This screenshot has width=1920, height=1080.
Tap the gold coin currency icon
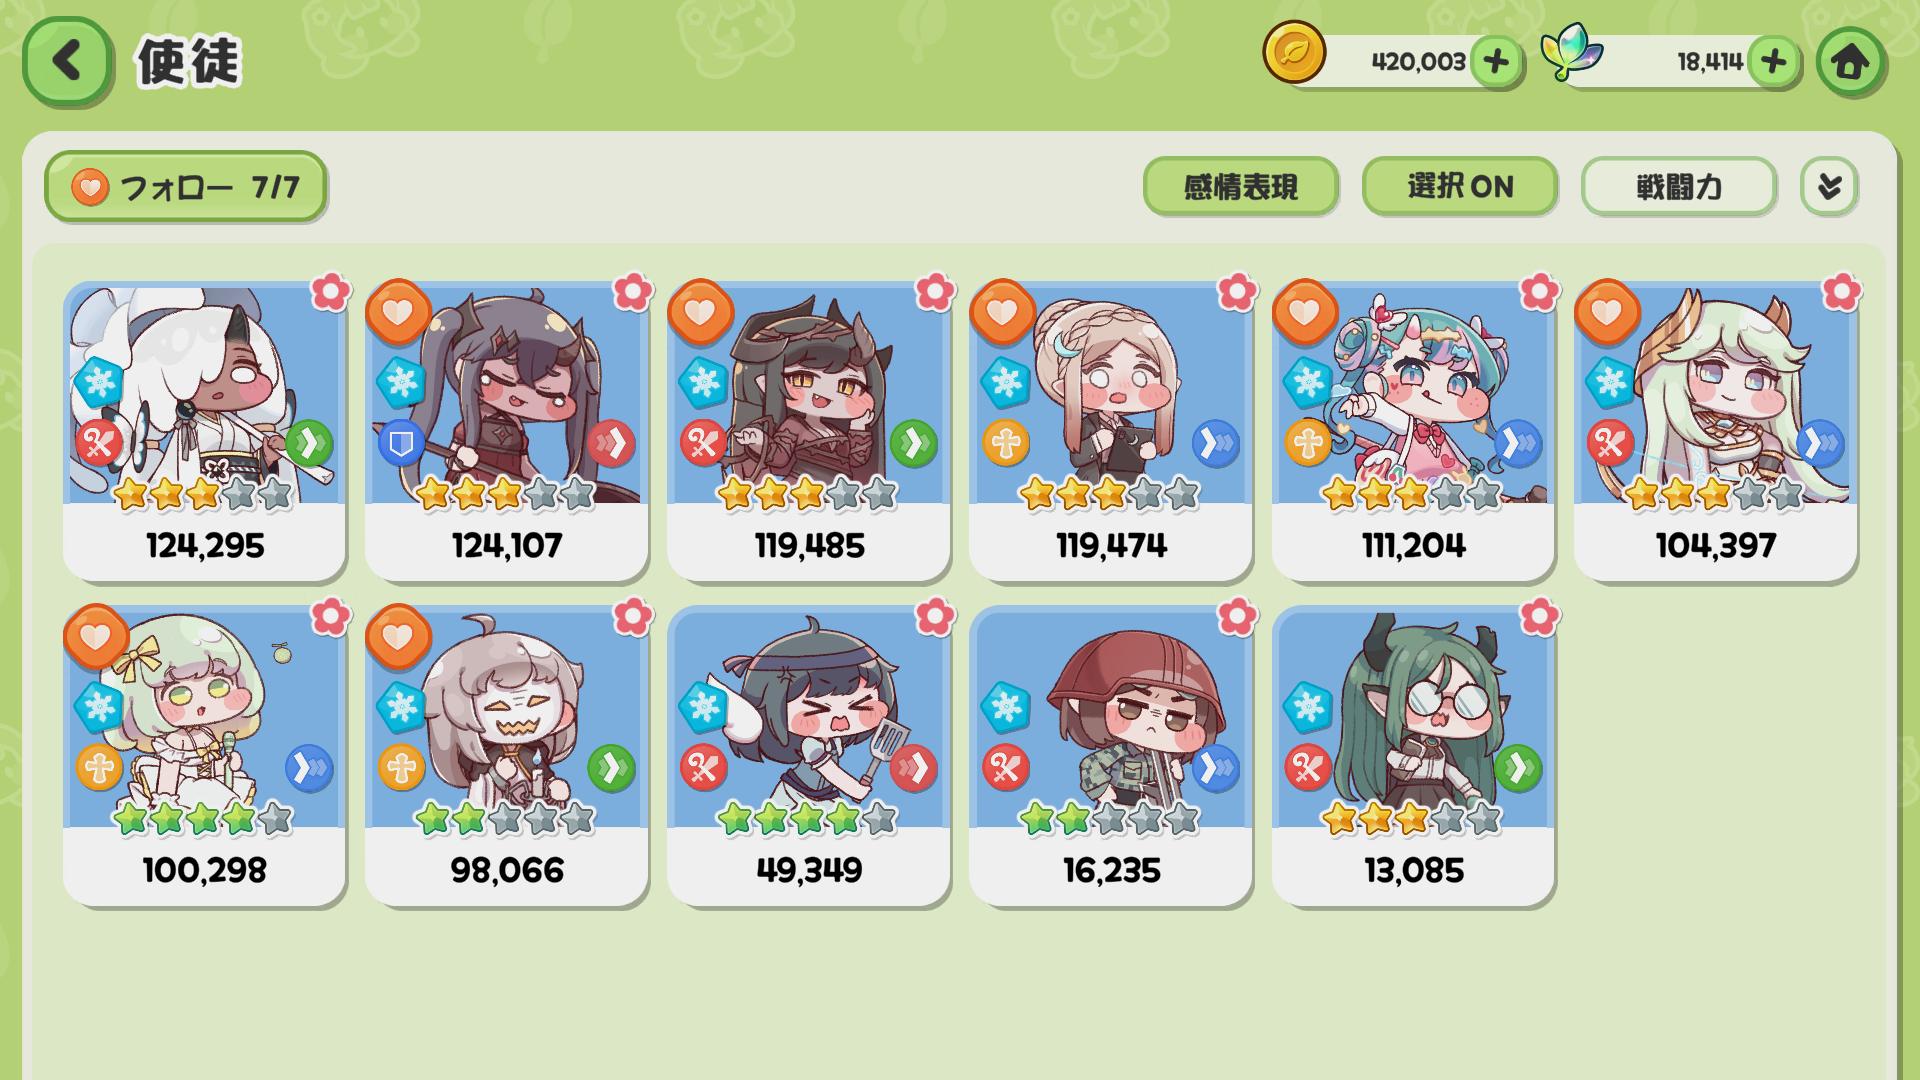click(x=1294, y=53)
